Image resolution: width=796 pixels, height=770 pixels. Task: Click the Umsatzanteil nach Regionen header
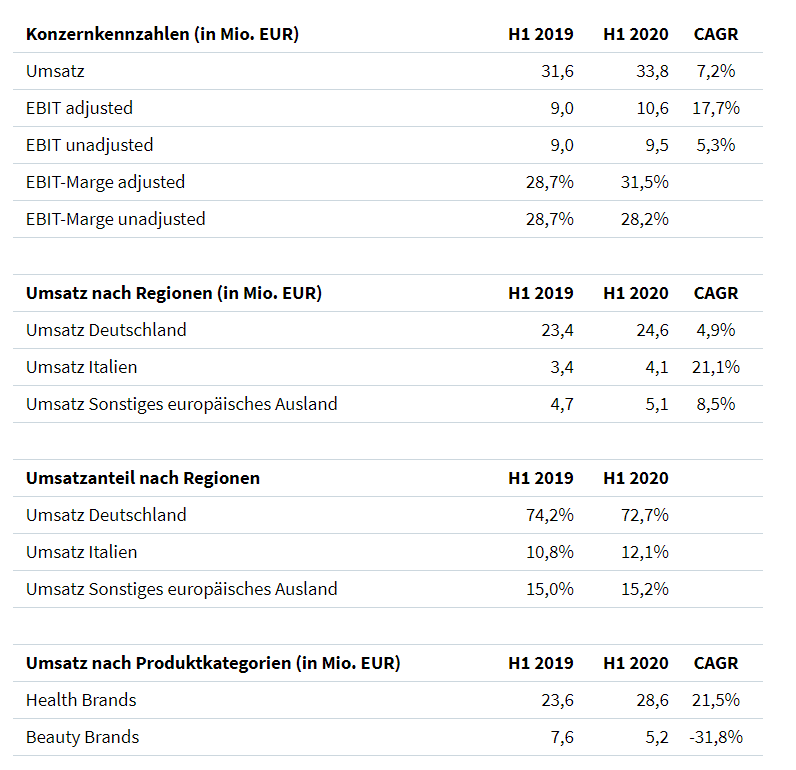click(x=142, y=478)
